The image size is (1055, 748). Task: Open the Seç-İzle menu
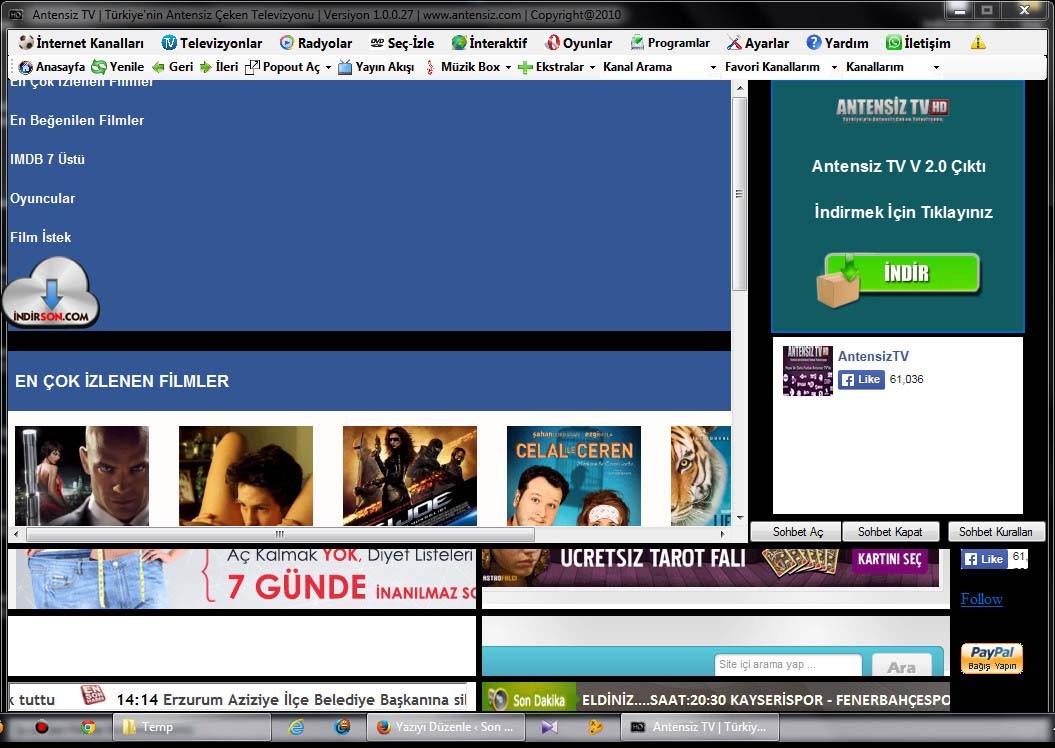point(402,43)
